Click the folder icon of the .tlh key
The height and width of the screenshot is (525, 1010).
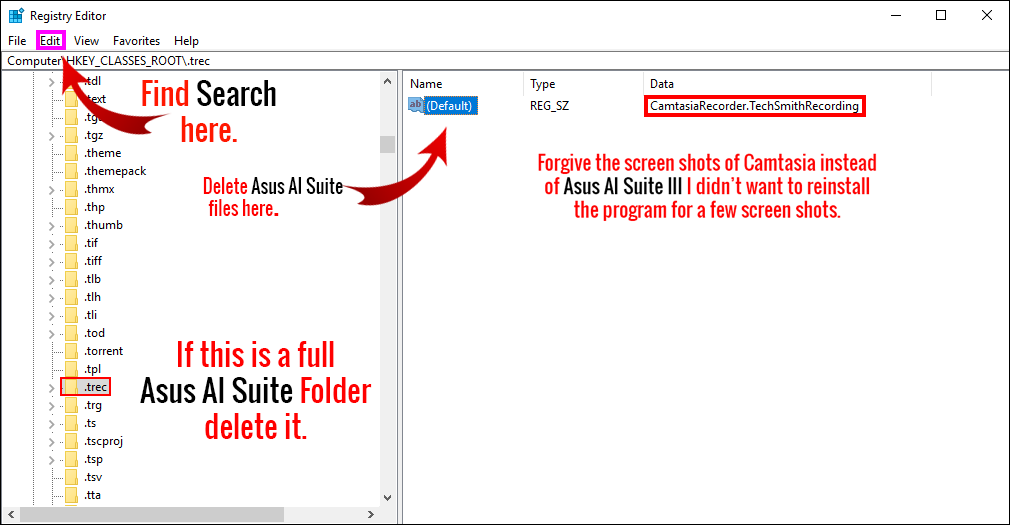[x=71, y=298]
